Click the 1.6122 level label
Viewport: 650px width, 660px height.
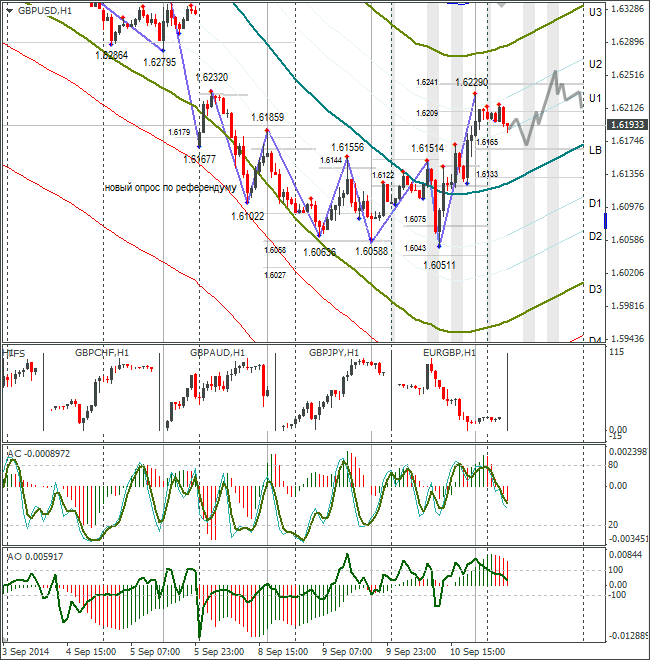[383, 176]
